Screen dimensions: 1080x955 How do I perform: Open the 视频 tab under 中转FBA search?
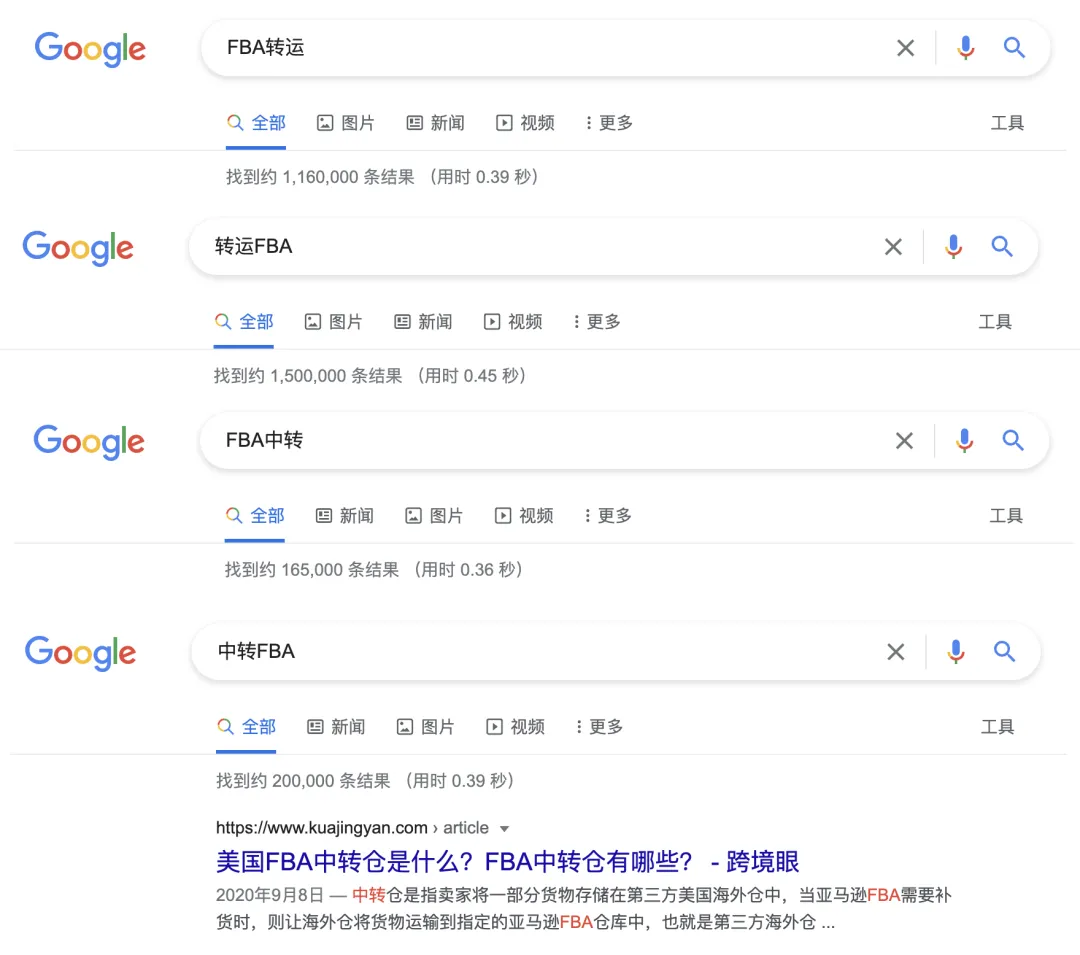coord(516,727)
